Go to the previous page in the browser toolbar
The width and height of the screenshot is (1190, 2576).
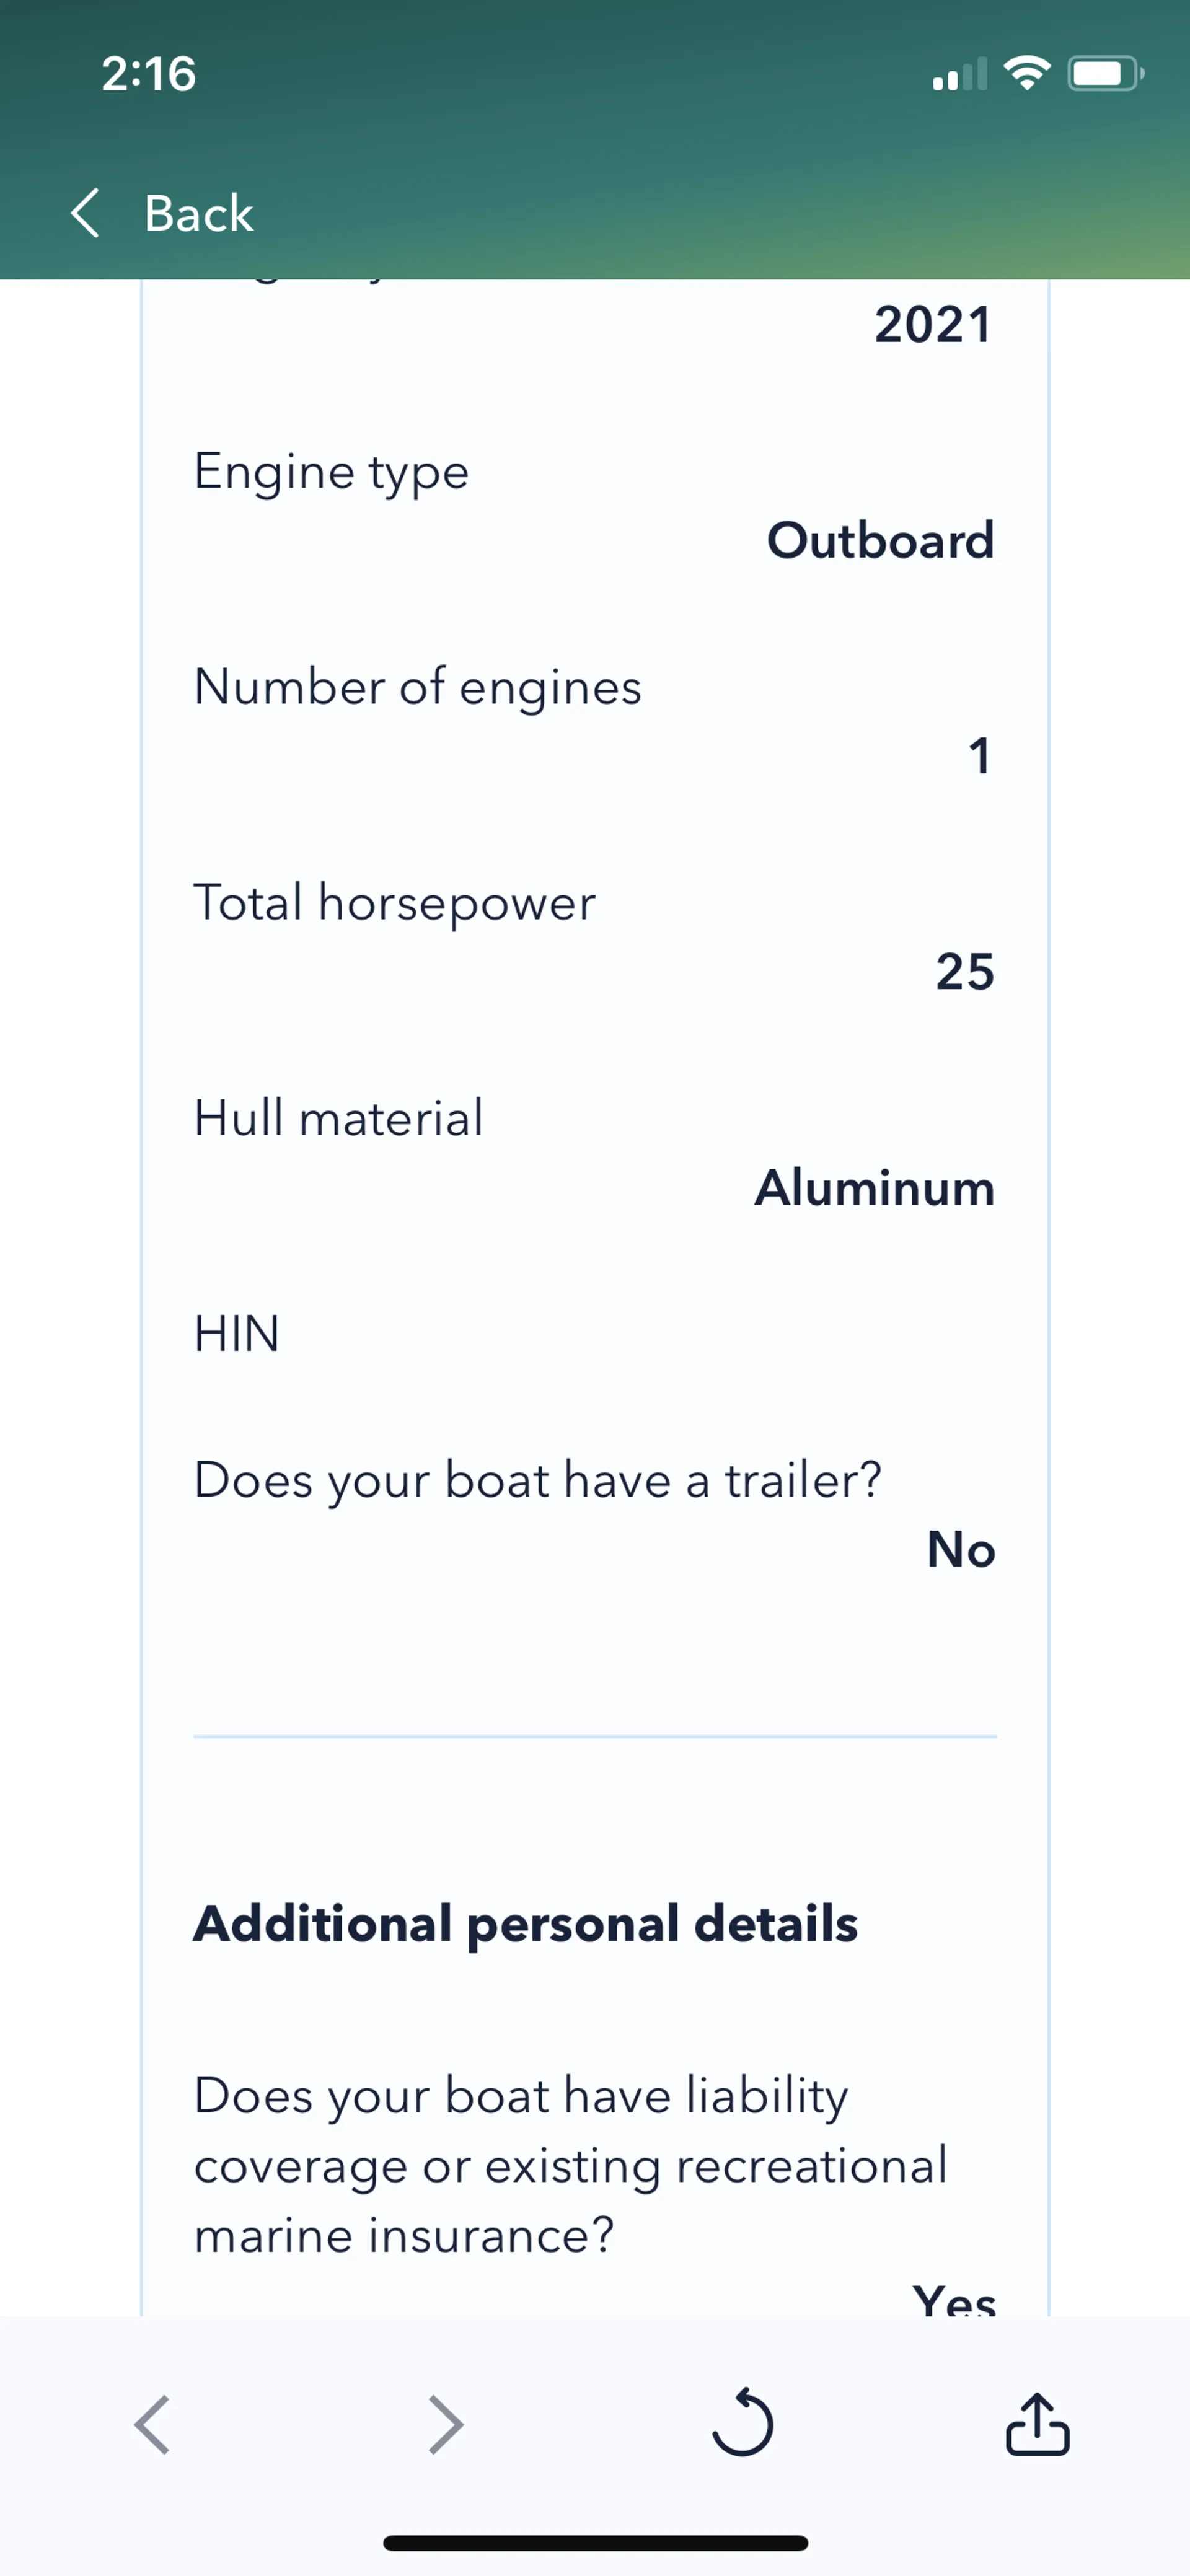click(x=152, y=2424)
